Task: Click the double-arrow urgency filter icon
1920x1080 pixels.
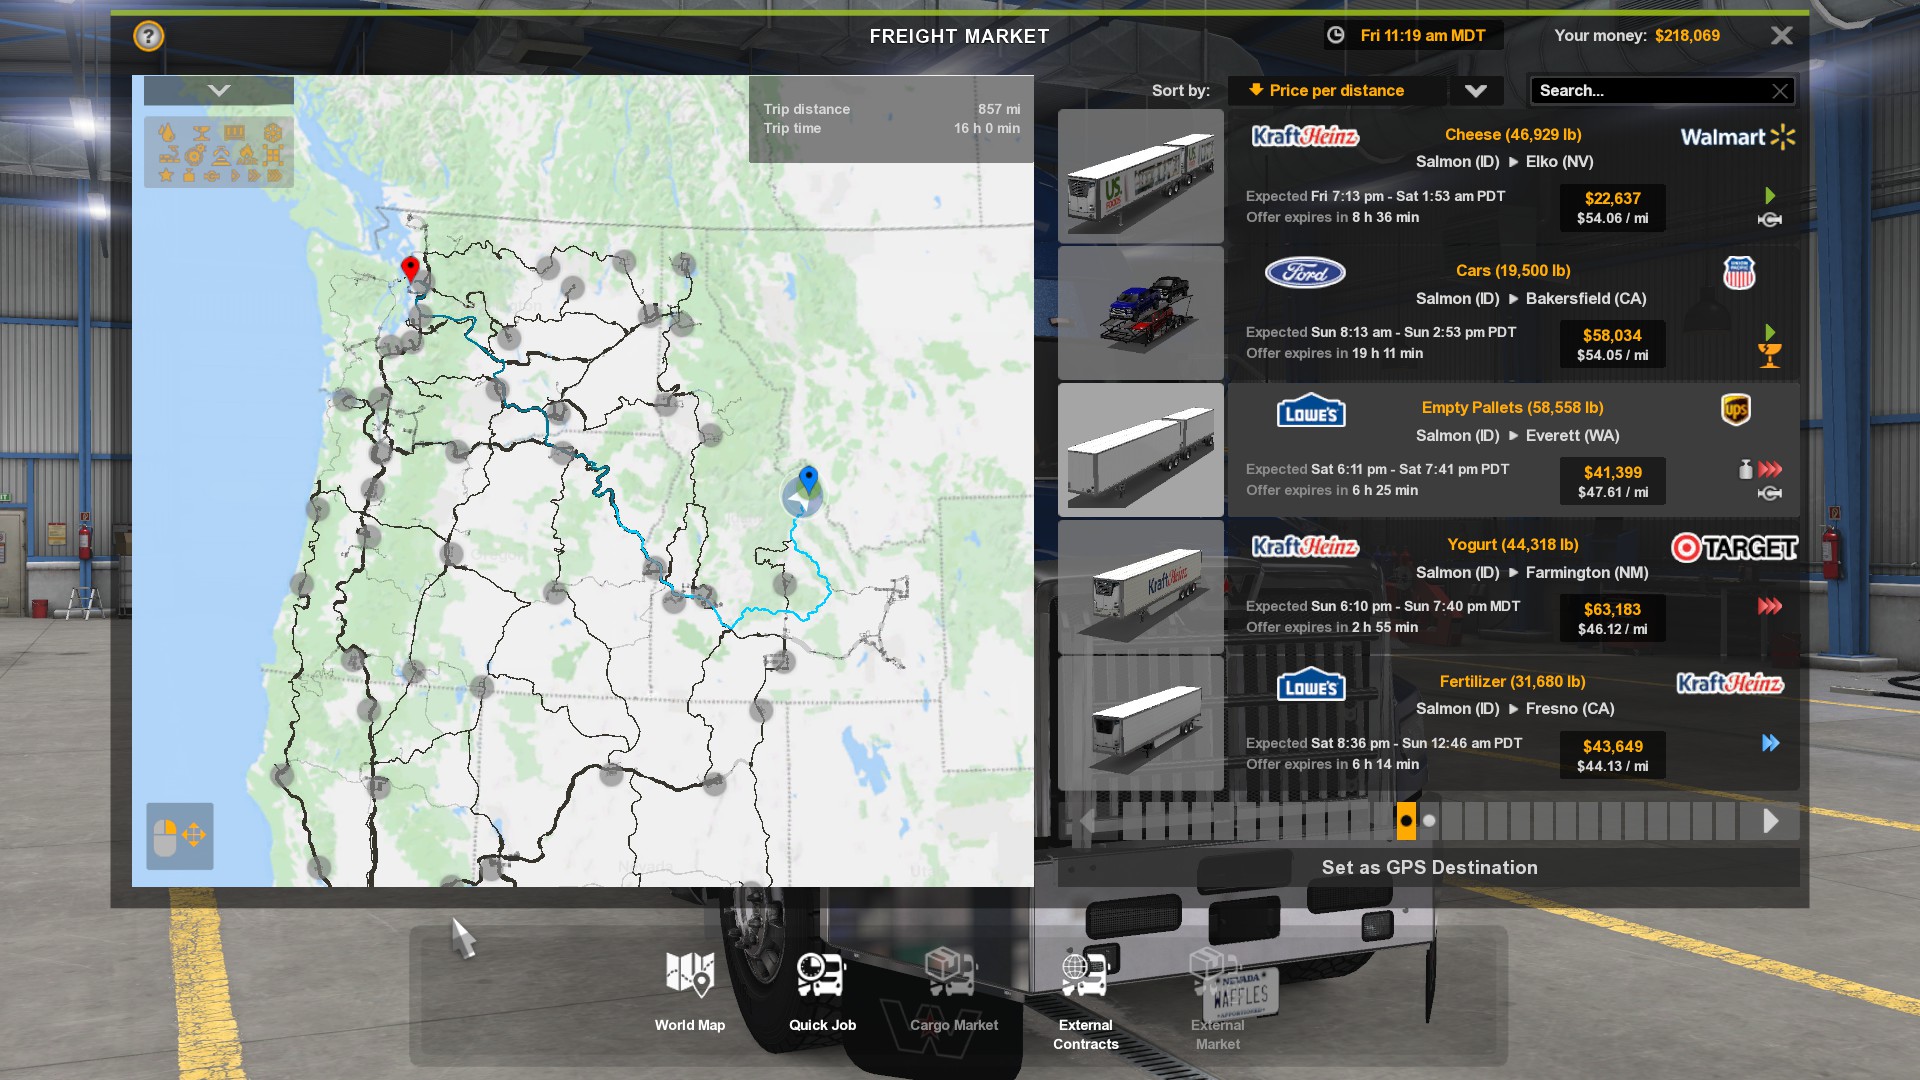Action: pos(254,175)
